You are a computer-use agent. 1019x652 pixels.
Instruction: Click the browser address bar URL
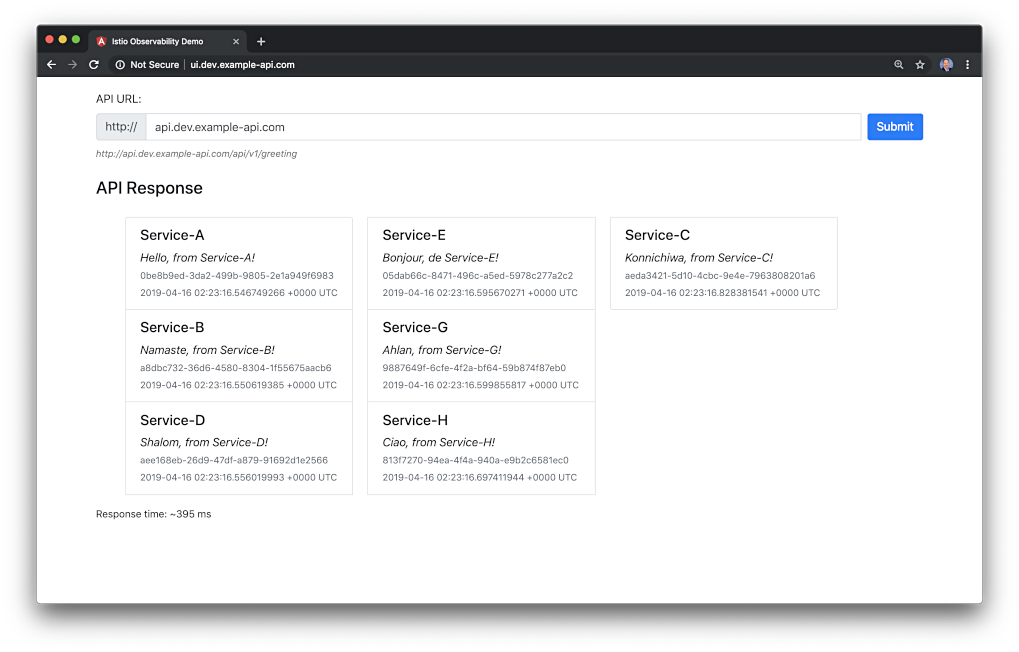coord(242,65)
